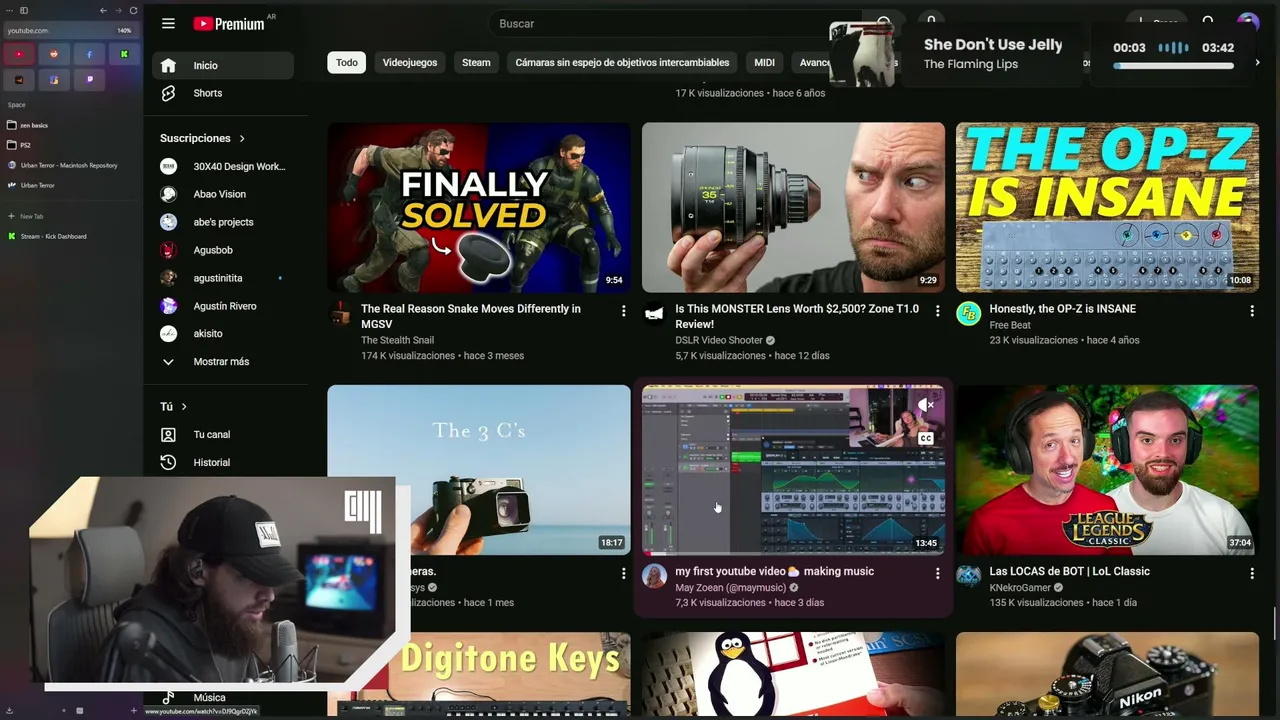Image resolution: width=1280 pixels, height=720 pixels.
Task: Open May Zoean (@maymusic) channel name
Action: click(730, 588)
